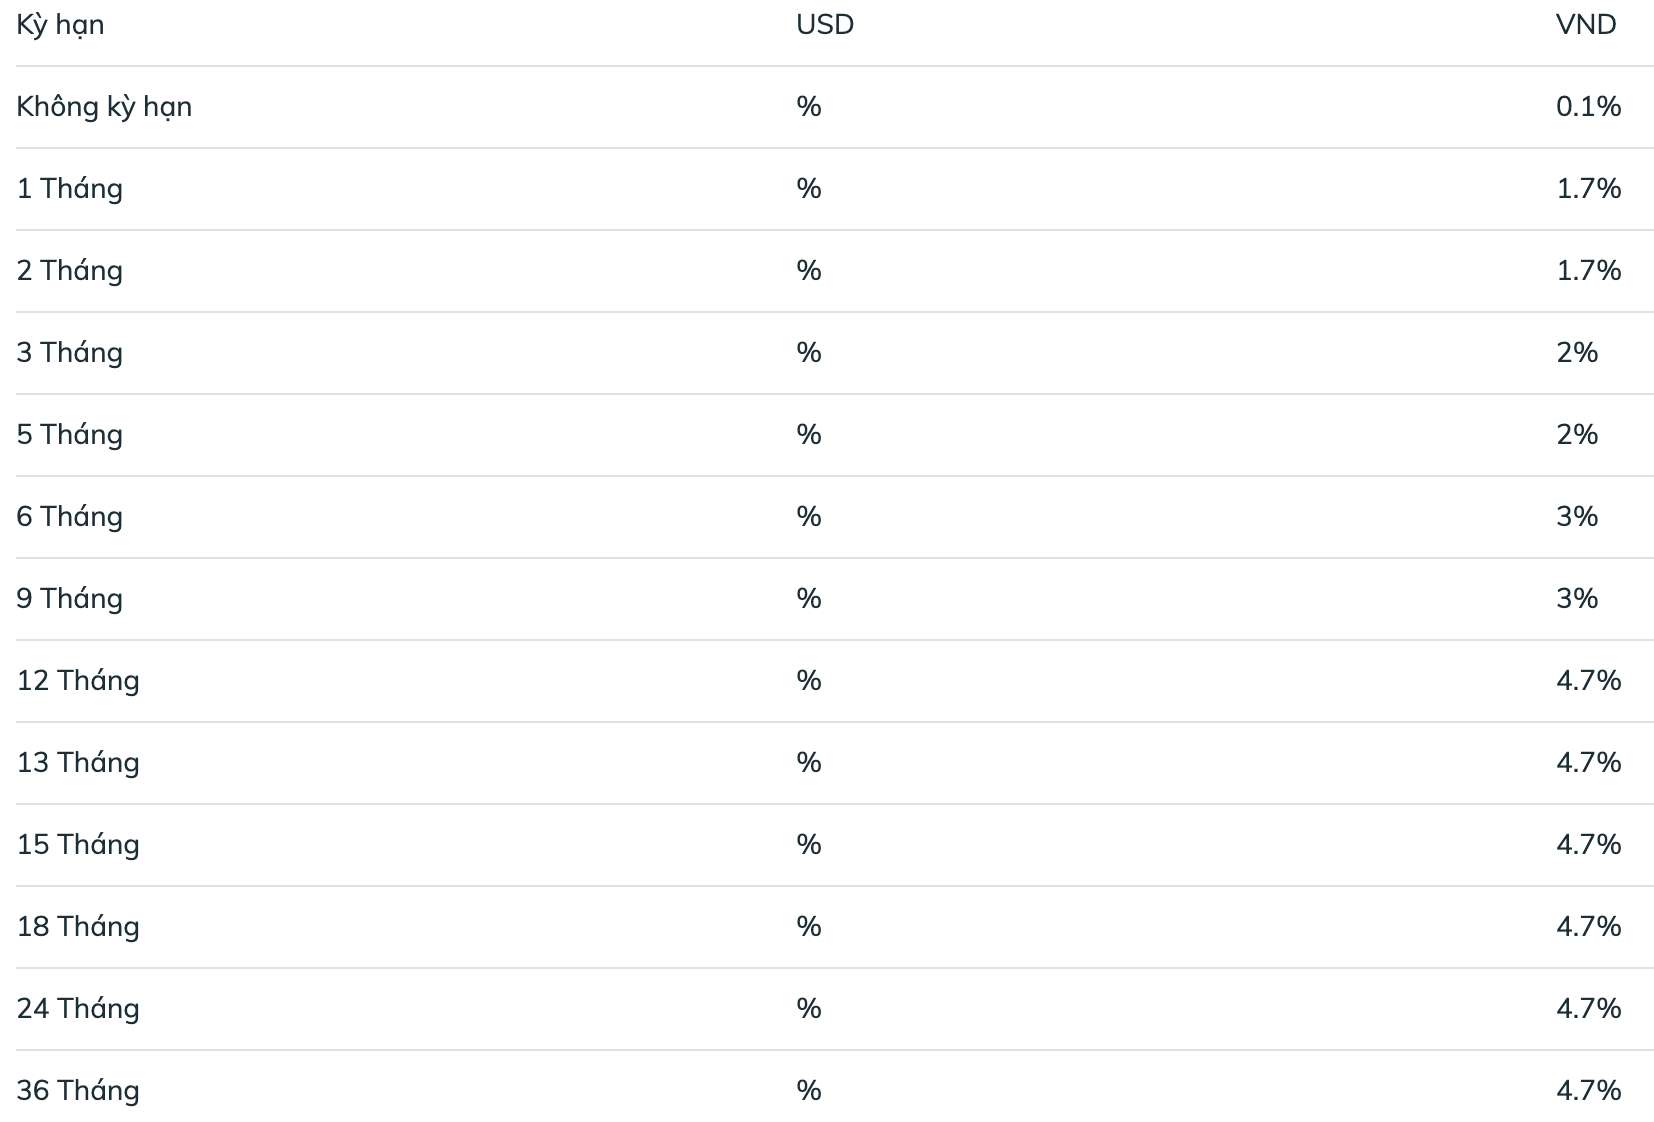Click the 6 Tháng term label

coord(70,517)
